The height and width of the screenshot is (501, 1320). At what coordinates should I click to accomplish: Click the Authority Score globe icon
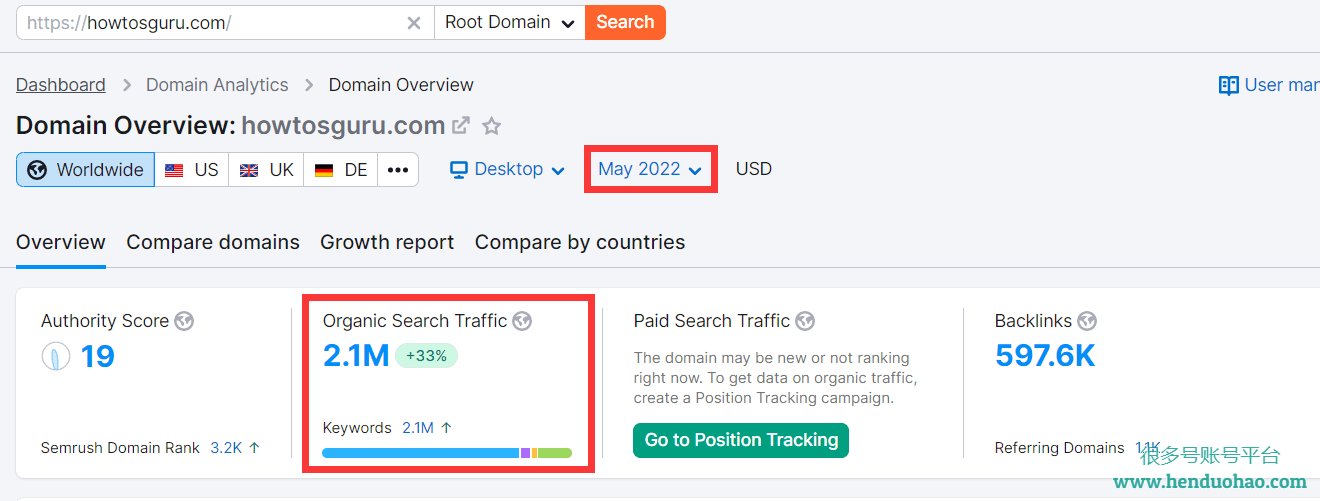coord(184,321)
